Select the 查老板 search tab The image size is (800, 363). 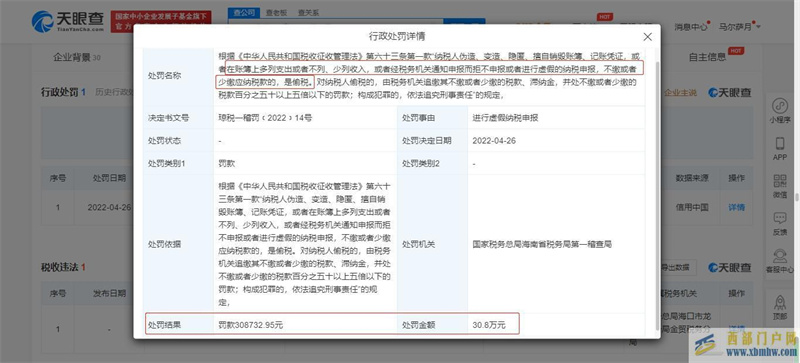point(276,13)
